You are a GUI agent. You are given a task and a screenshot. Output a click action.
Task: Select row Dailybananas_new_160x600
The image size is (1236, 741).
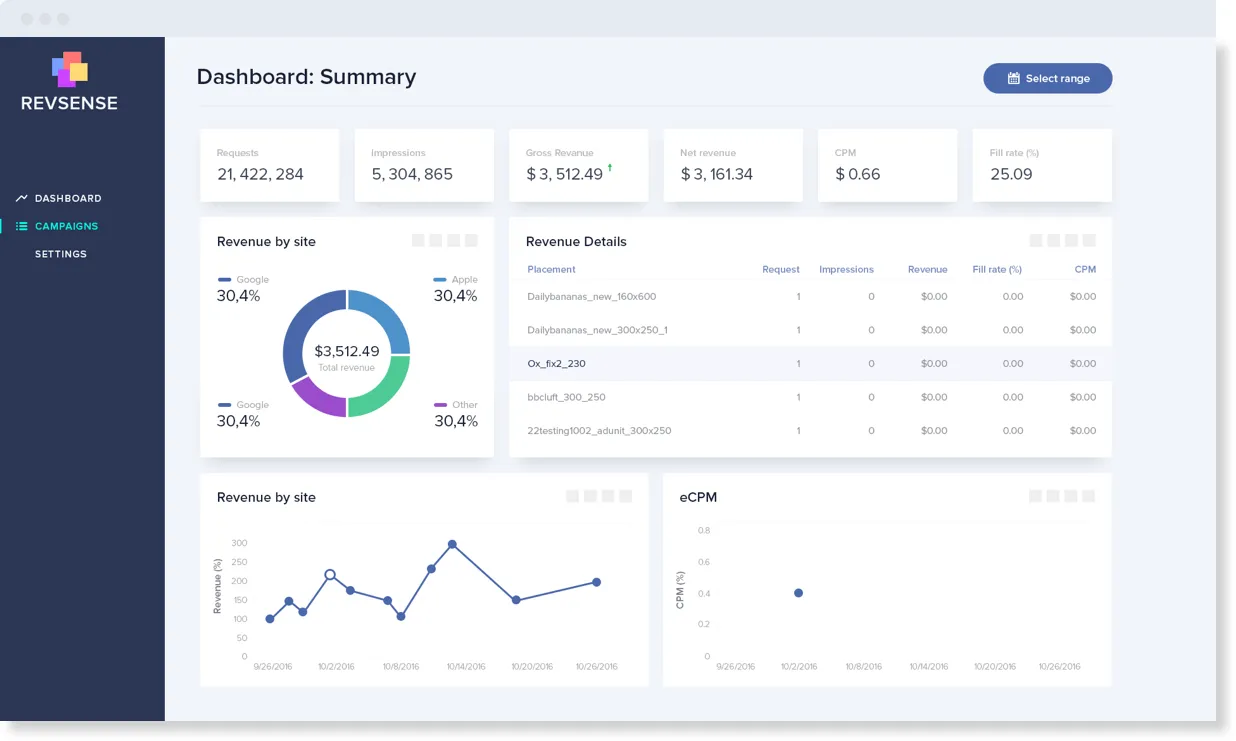[x=810, y=297]
